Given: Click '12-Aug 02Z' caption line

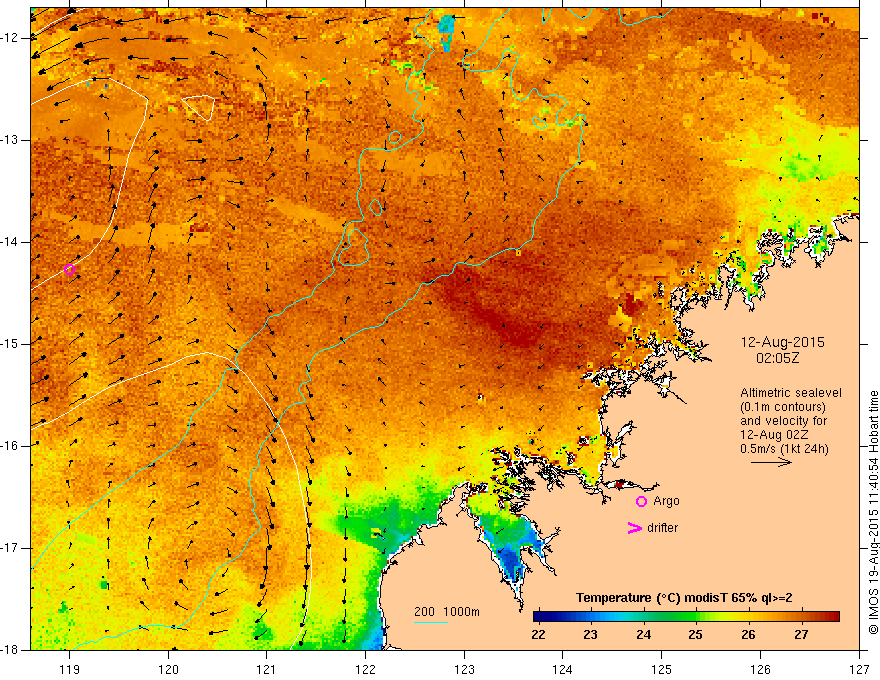Looking at the screenshot, I should [775, 435].
